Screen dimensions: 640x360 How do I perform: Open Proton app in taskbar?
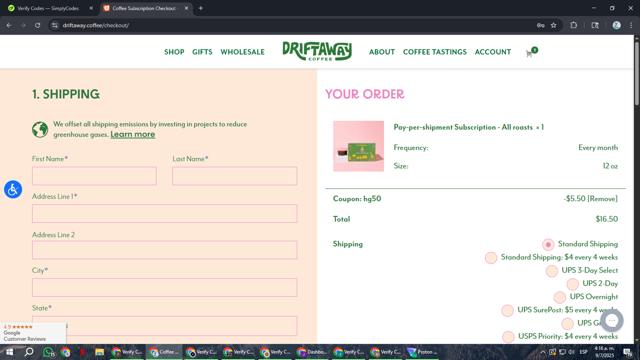(x=422, y=352)
